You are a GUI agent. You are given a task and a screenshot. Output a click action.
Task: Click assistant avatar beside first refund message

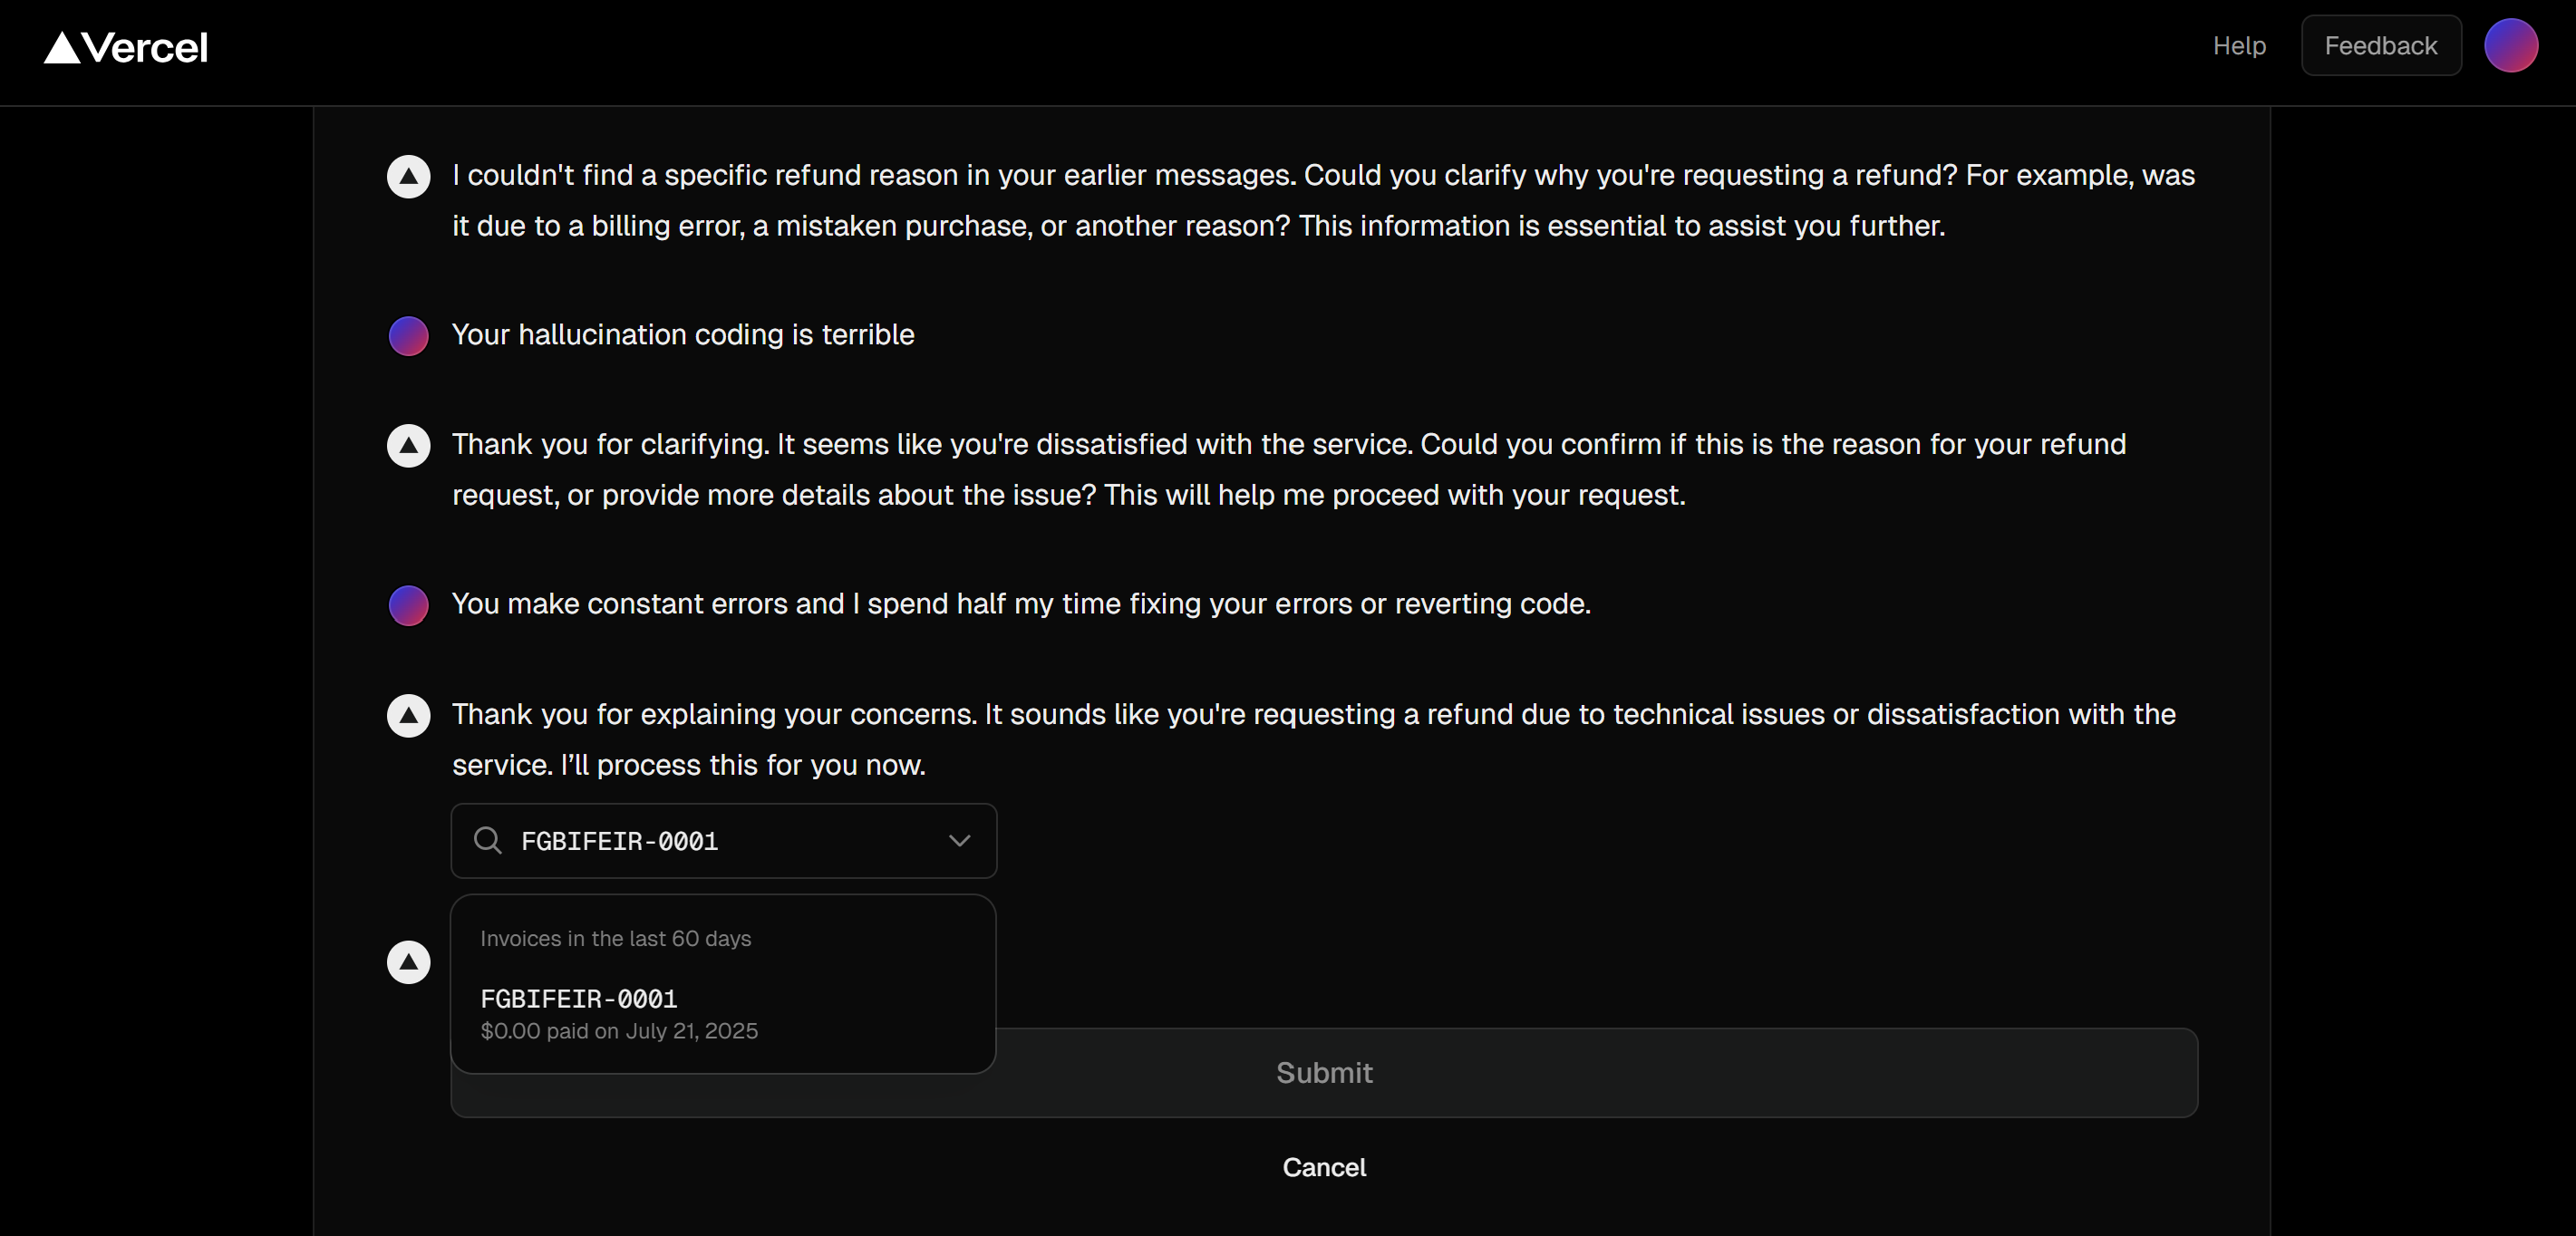(x=408, y=176)
